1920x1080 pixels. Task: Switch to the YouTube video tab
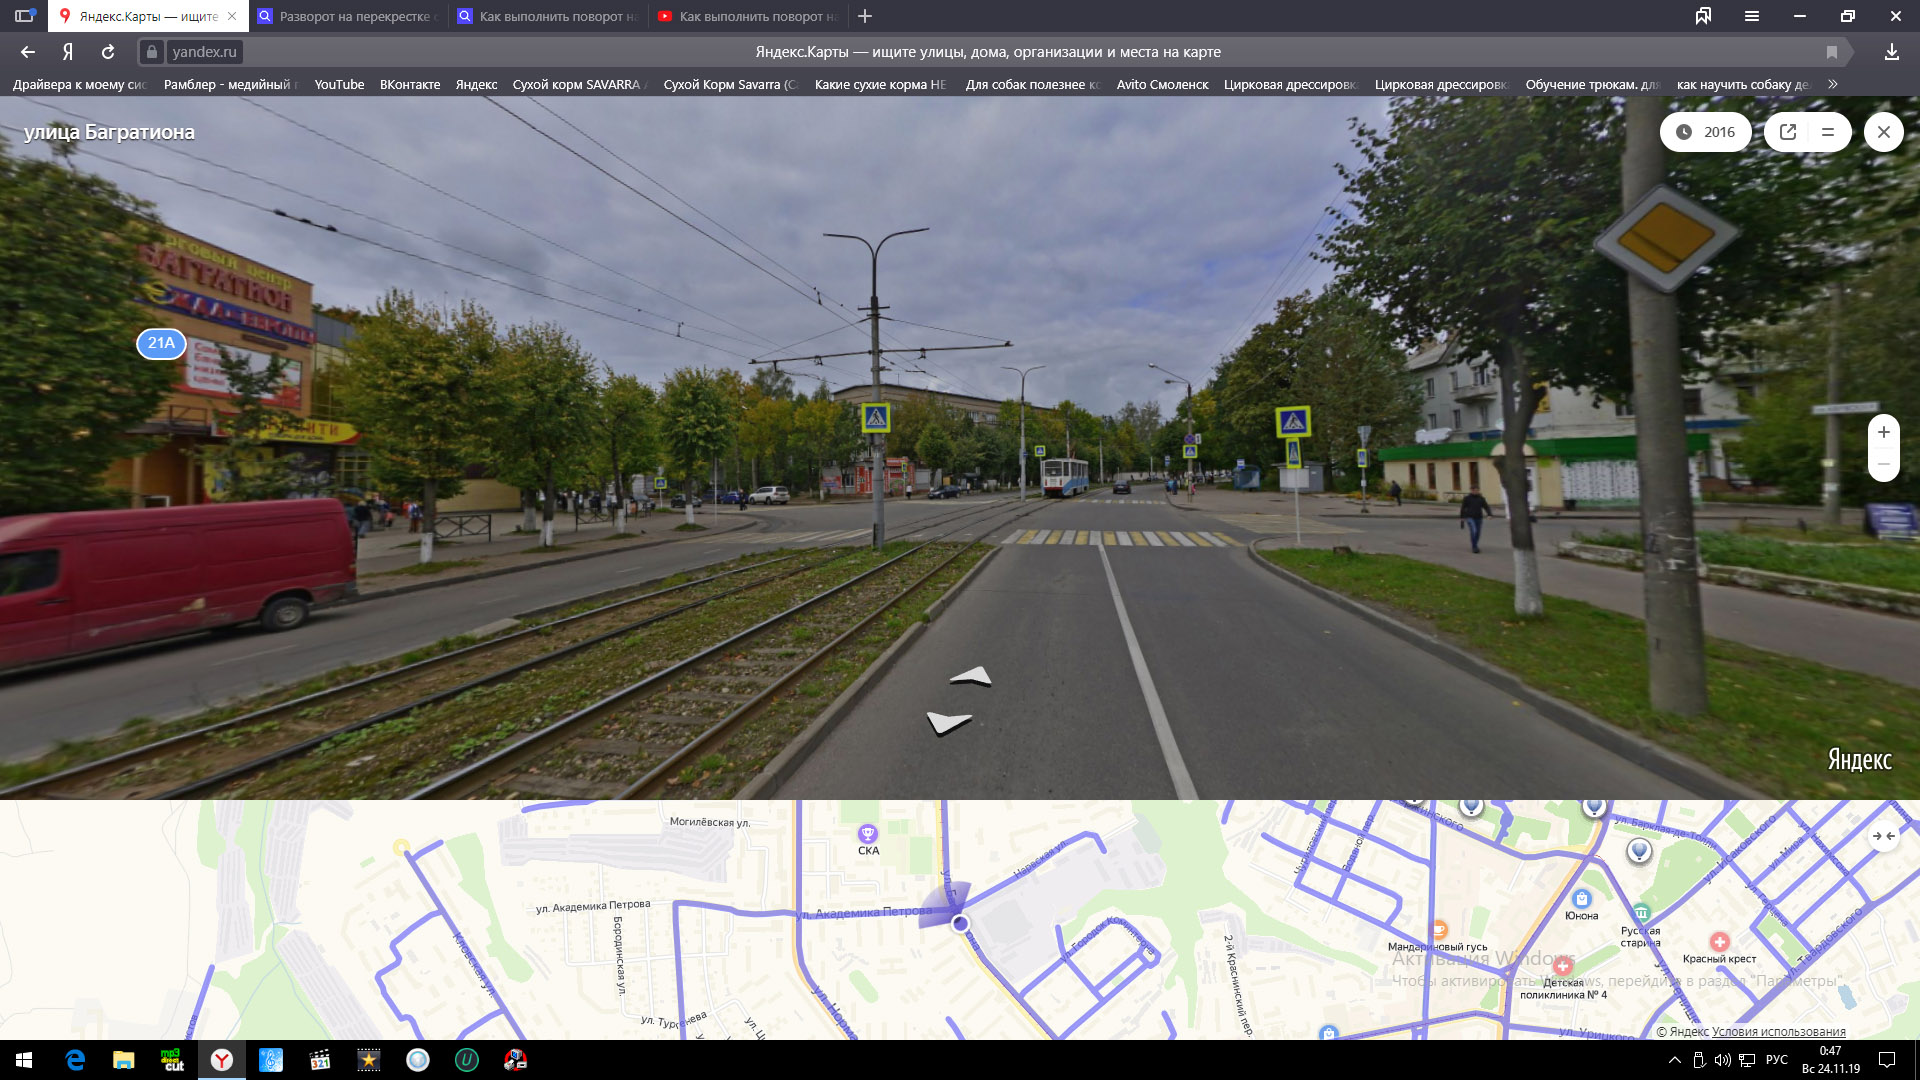point(750,16)
